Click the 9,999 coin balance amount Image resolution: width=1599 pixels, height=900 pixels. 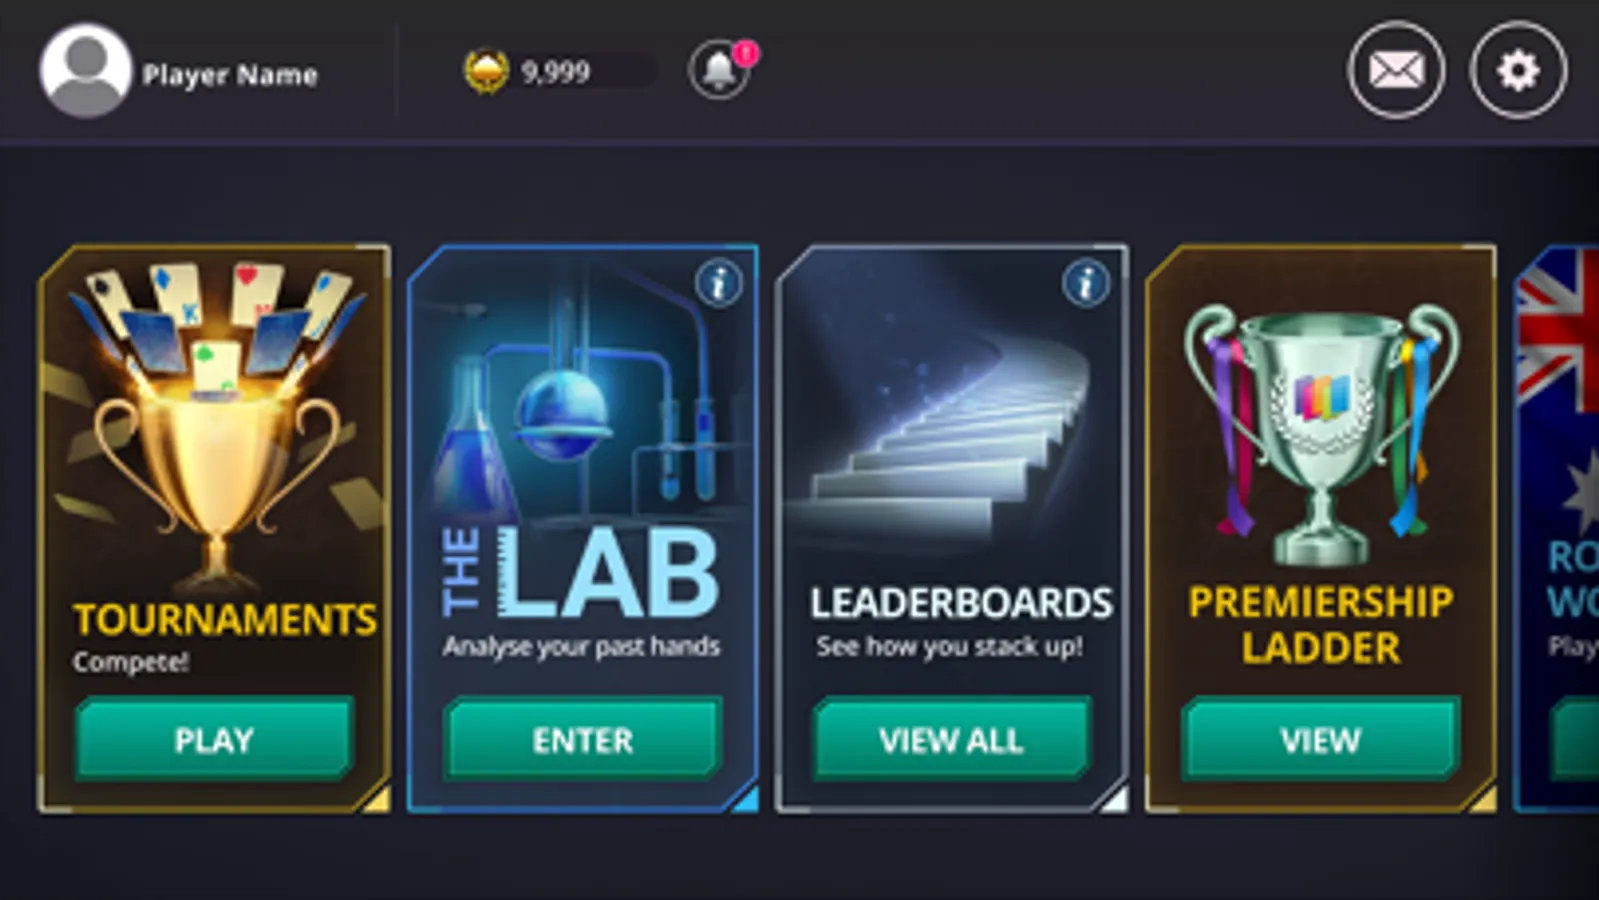(555, 72)
